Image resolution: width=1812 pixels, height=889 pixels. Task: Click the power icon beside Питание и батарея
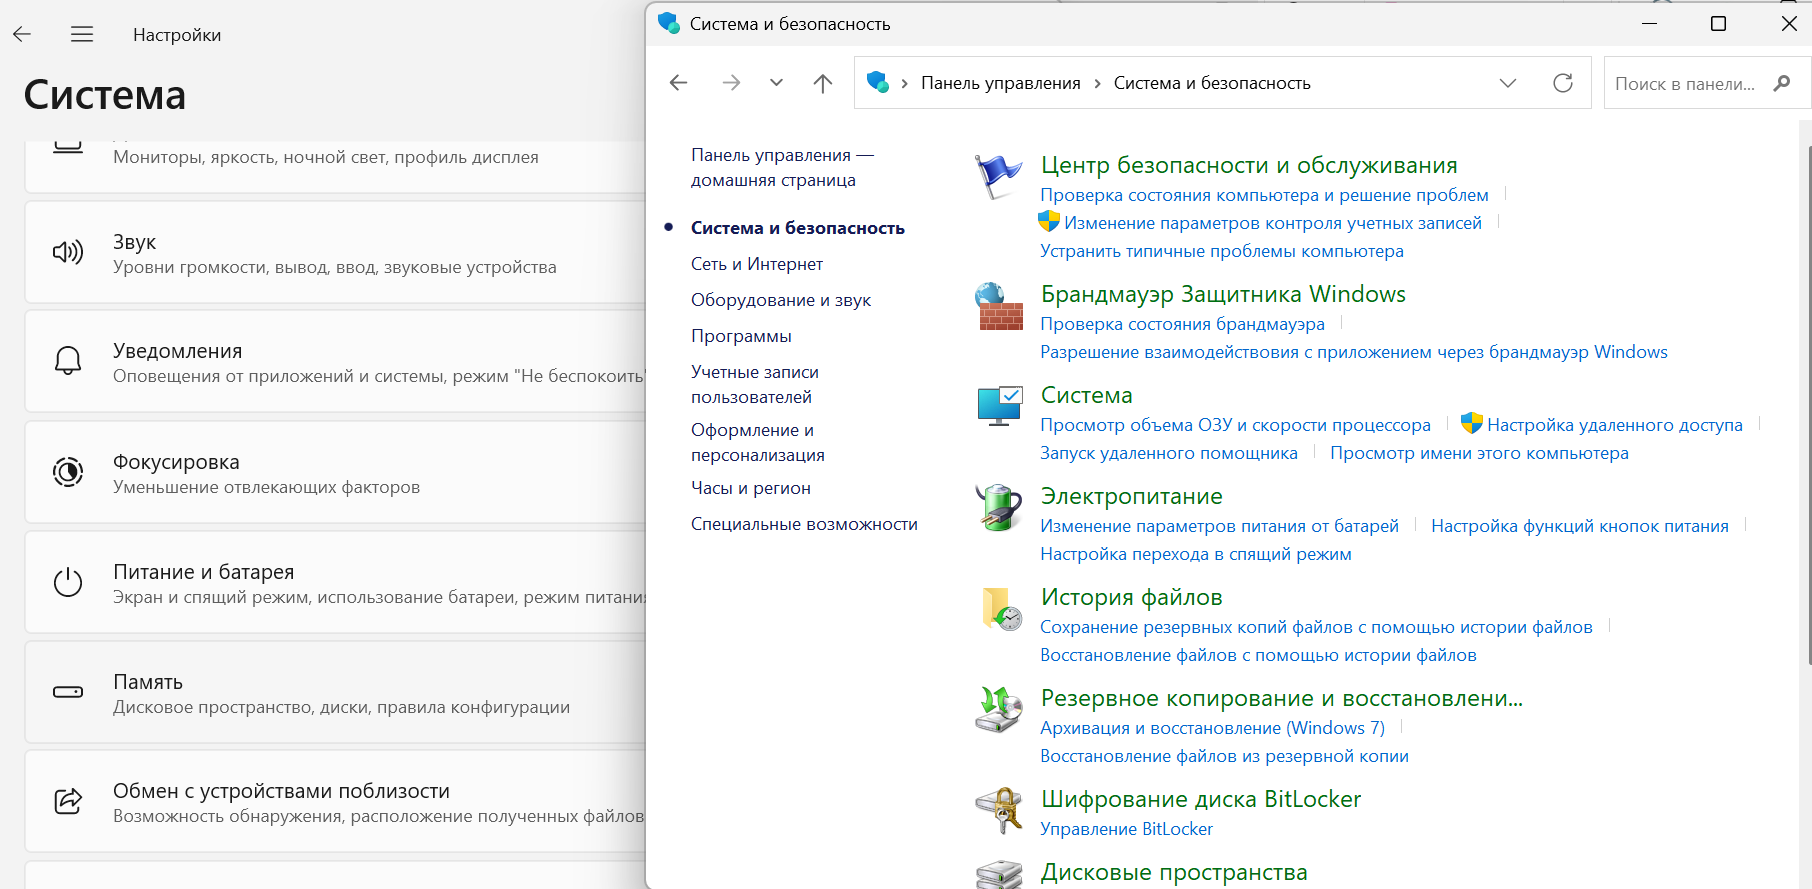pos(68,582)
